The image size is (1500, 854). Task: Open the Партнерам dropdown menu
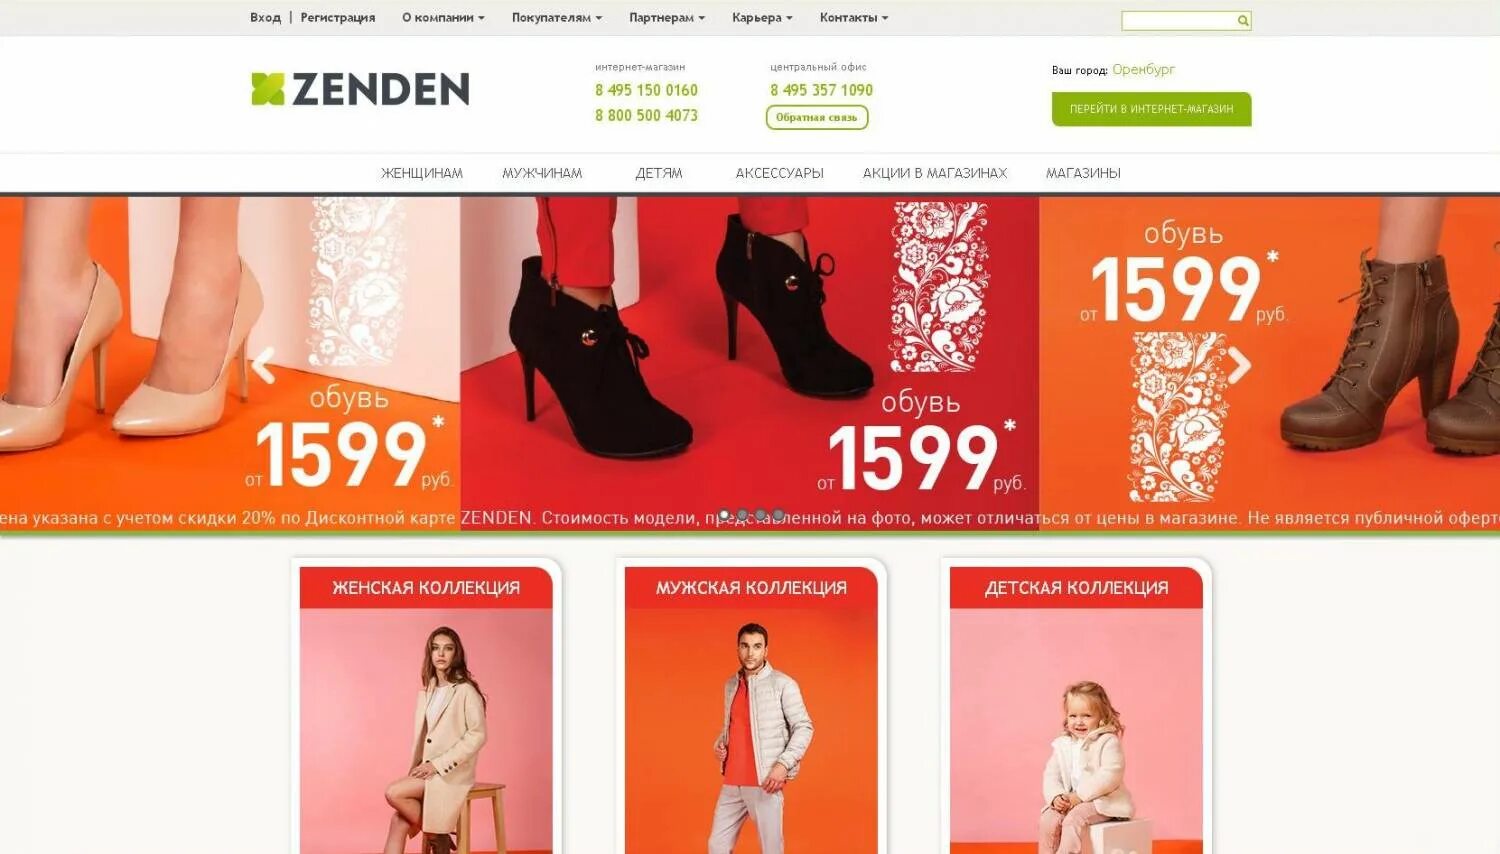(667, 17)
